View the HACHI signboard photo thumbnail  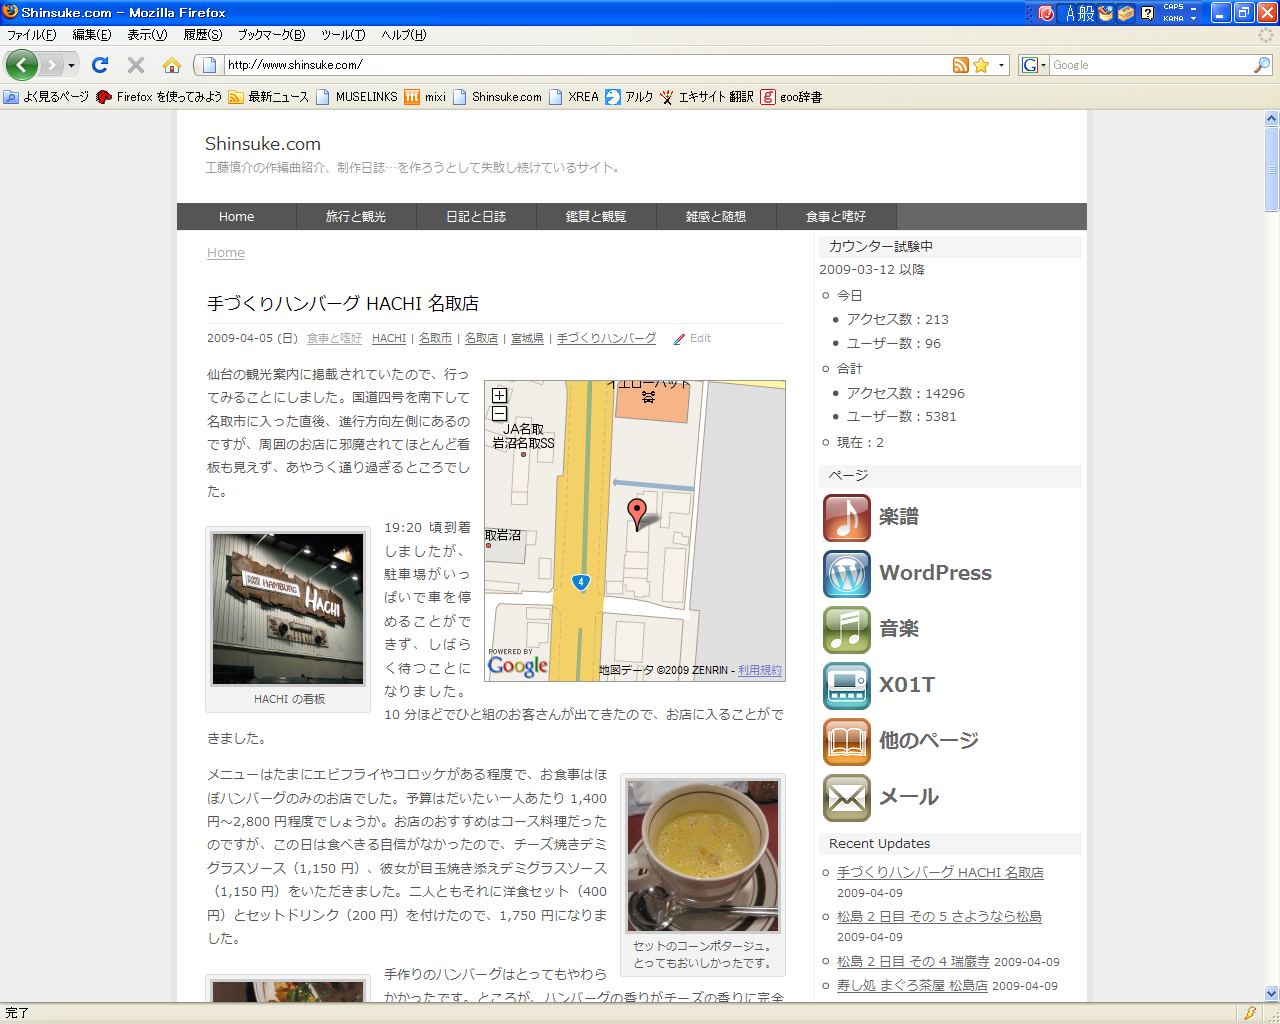coord(288,609)
